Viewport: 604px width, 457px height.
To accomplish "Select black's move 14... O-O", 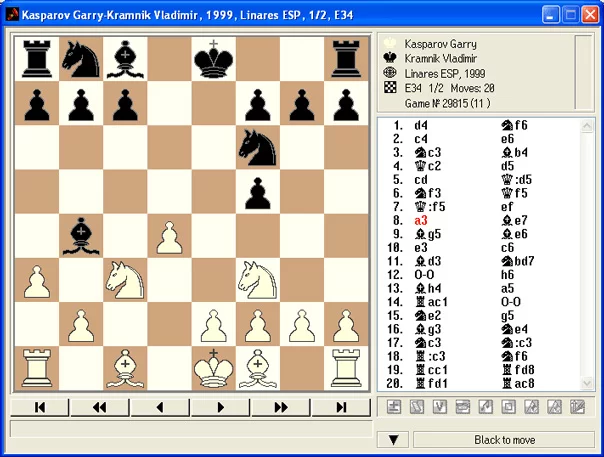I will [x=511, y=302].
